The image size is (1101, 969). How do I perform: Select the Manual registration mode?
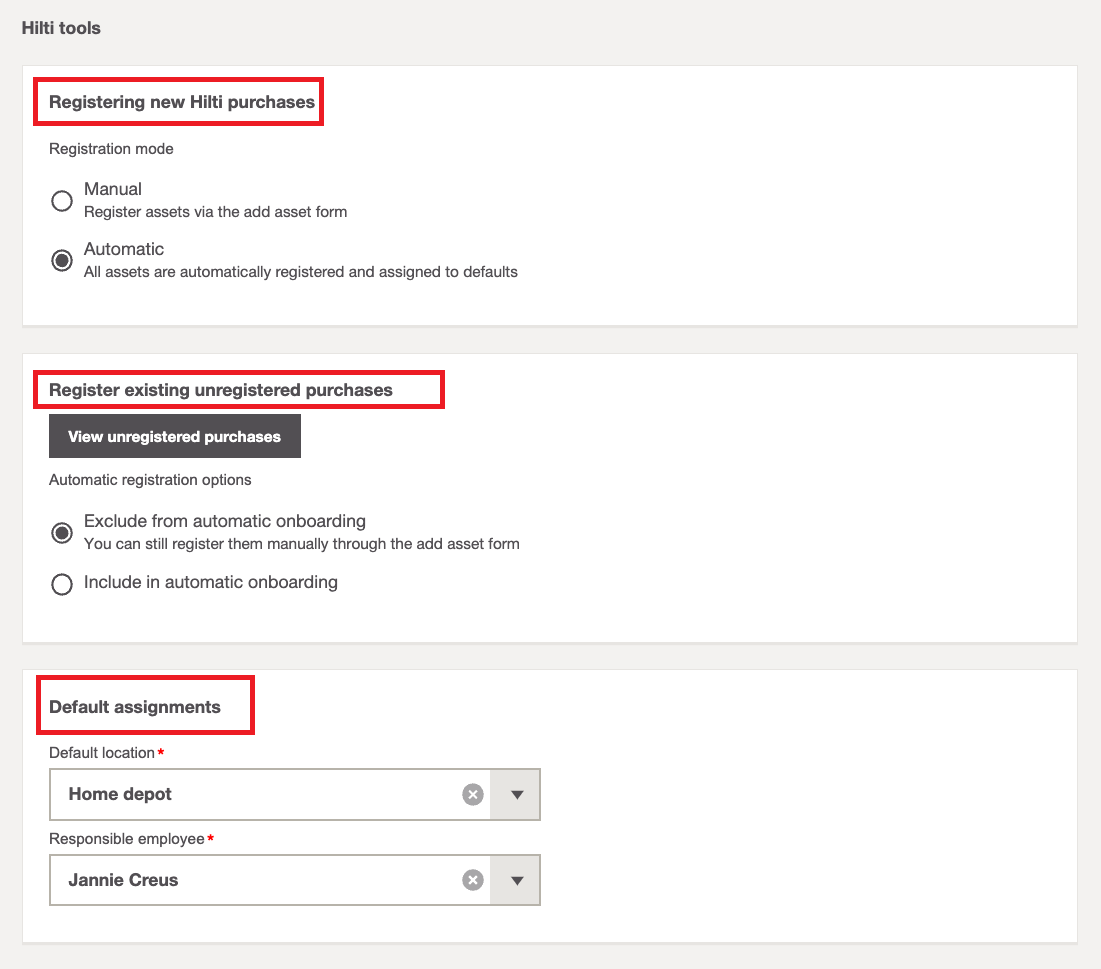(62, 201)
